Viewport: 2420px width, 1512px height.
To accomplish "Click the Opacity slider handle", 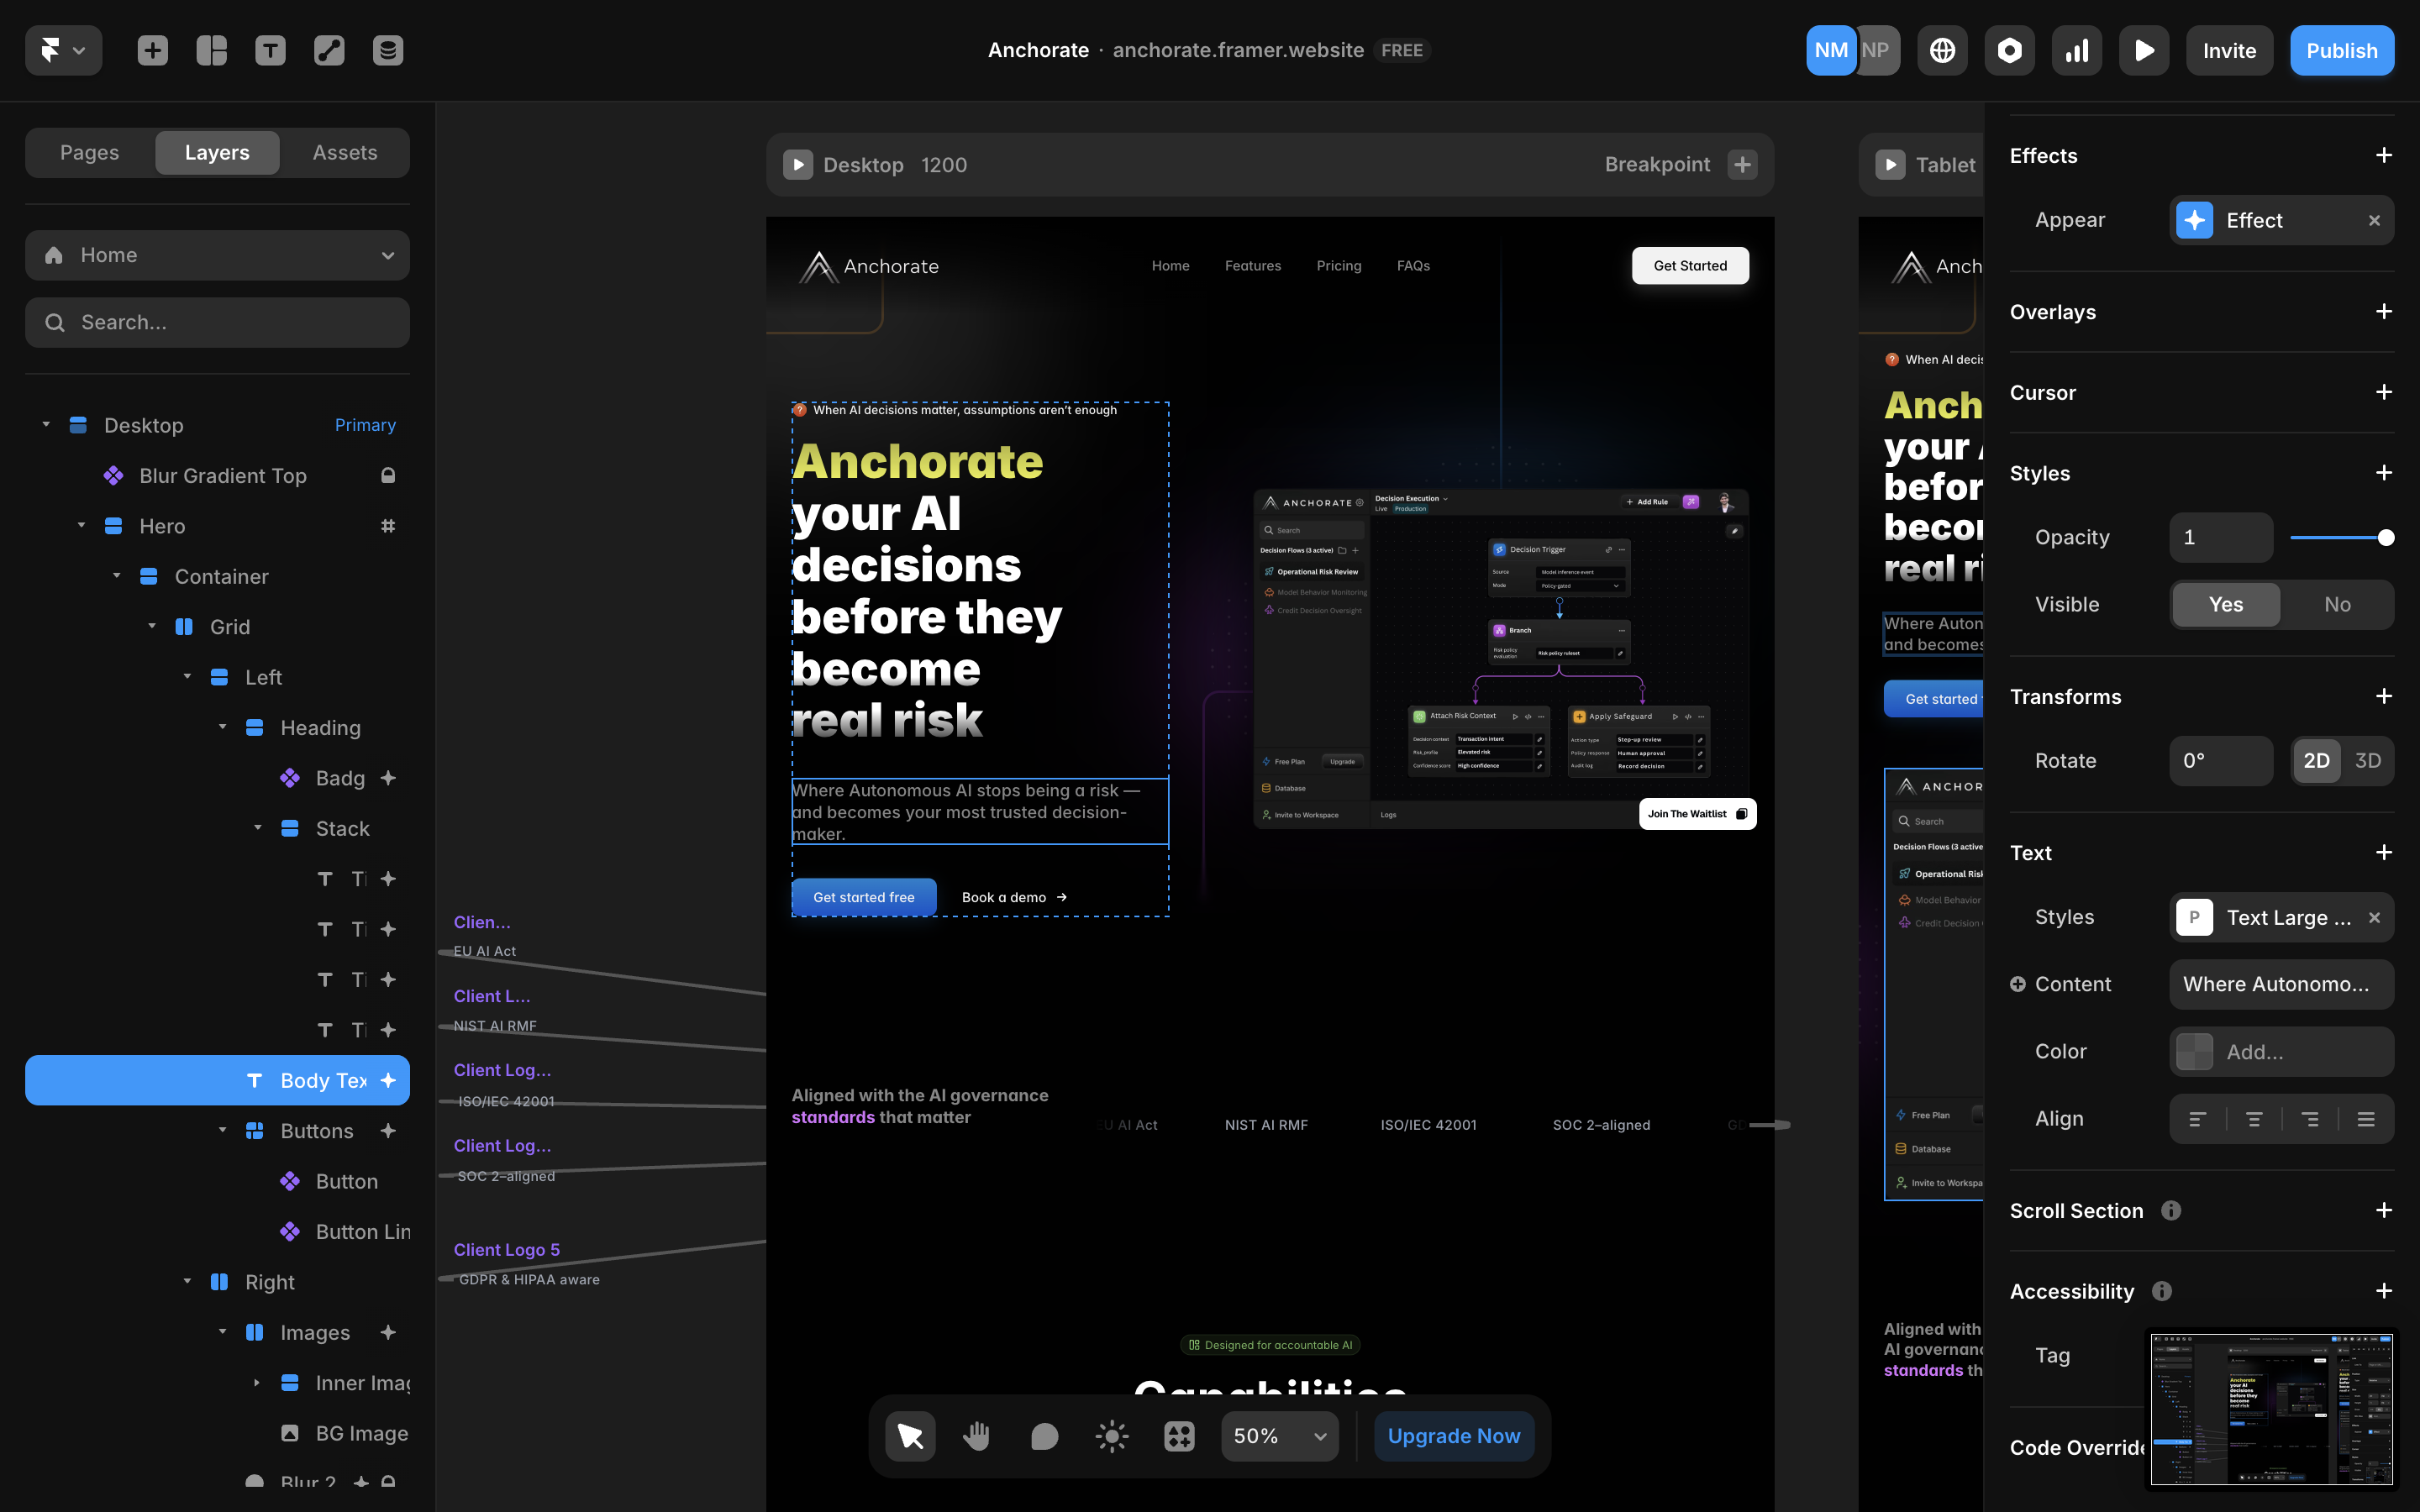I will pyautogui.click(x=2385, y=538).
